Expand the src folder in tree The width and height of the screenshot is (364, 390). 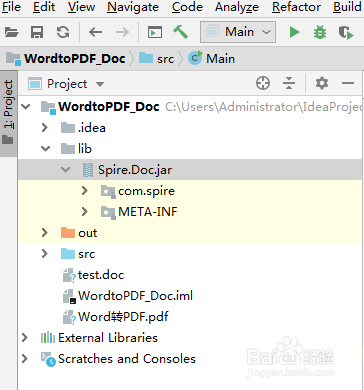45,254
